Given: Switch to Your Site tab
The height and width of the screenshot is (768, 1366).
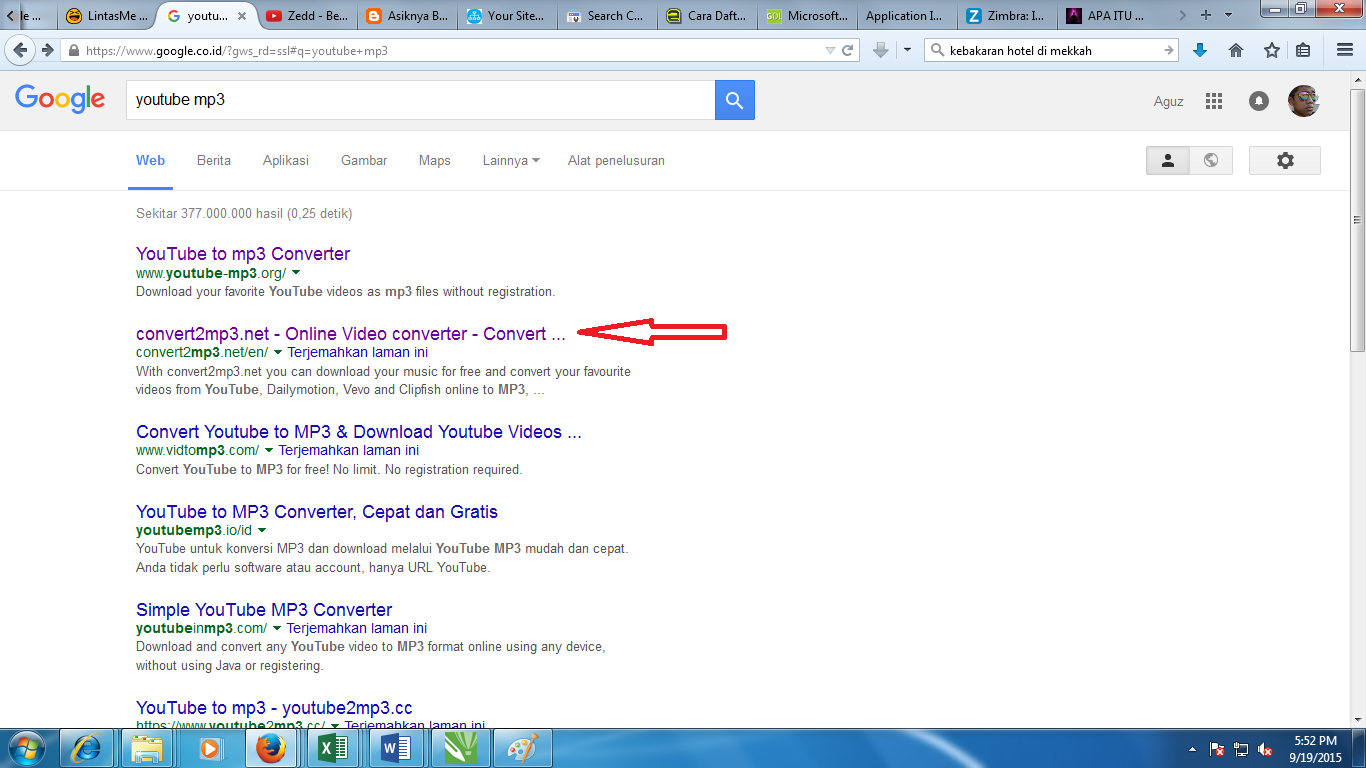Looking at the screenshot, I should (x=508, y=15).
